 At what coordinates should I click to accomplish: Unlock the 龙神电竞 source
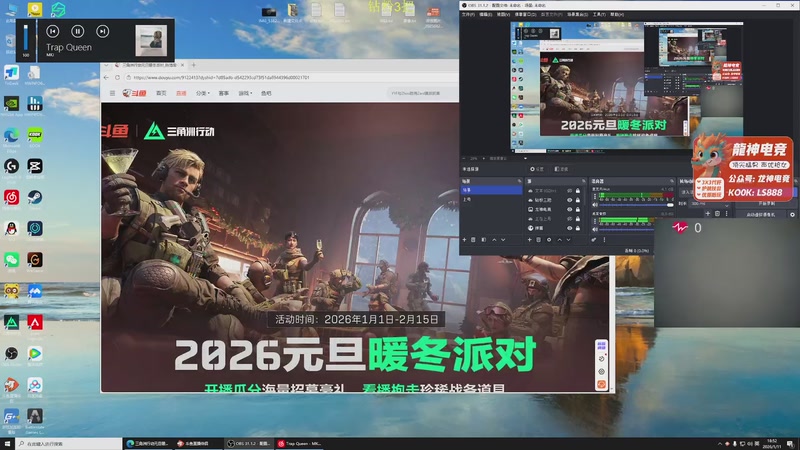(578, 209)
